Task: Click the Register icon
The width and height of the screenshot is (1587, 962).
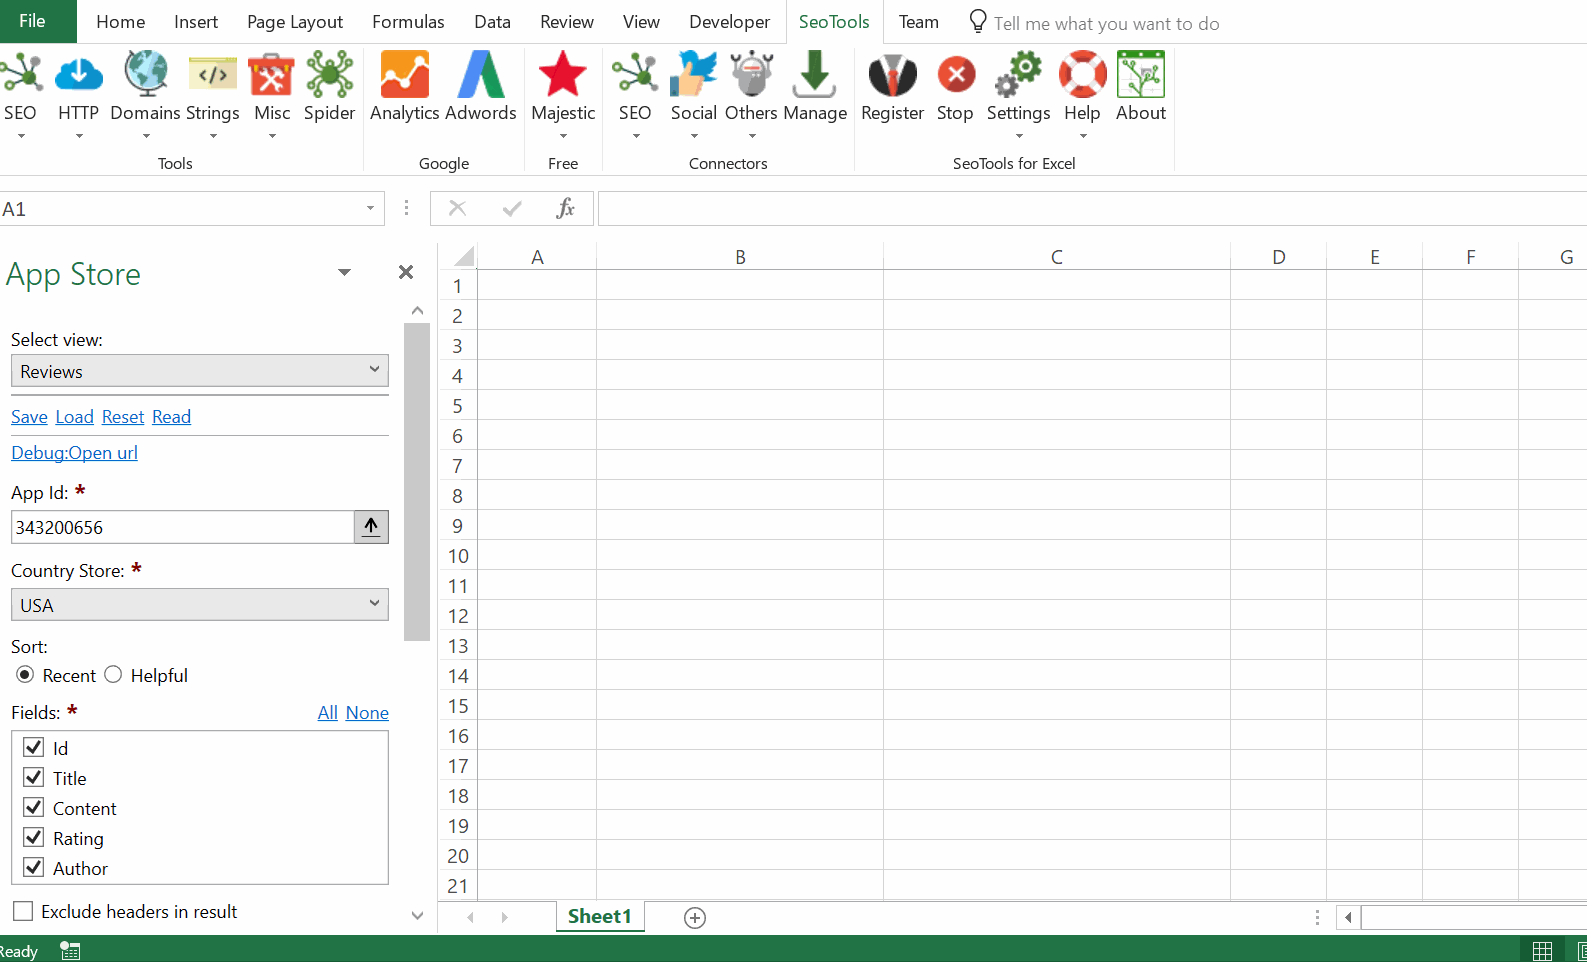Action: click(893, 75)
